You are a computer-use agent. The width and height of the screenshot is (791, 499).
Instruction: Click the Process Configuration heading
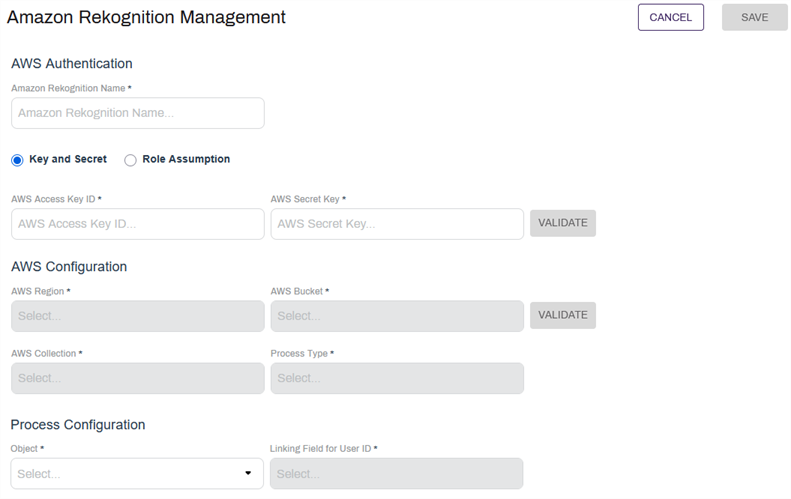click(x=78, y=425)
